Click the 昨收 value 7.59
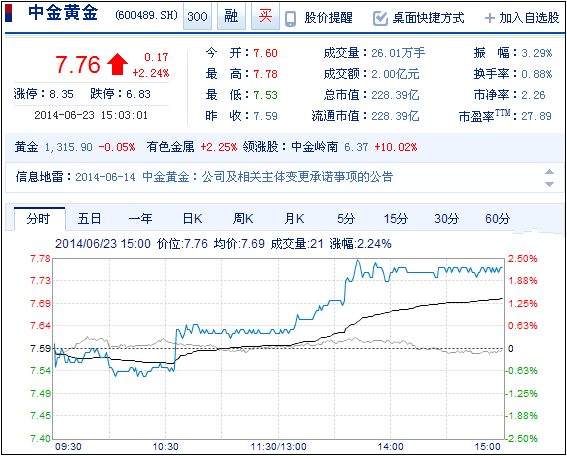 (265, 116)
